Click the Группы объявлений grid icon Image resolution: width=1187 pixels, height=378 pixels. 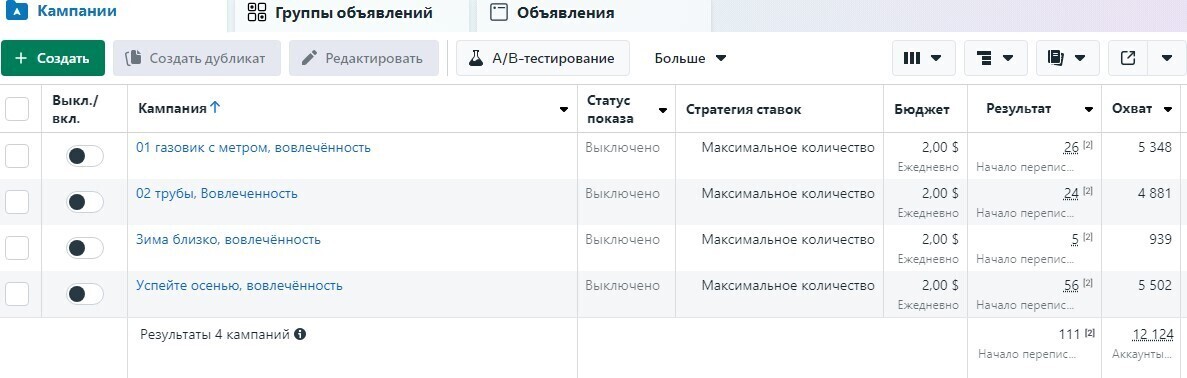click(257, 12)
